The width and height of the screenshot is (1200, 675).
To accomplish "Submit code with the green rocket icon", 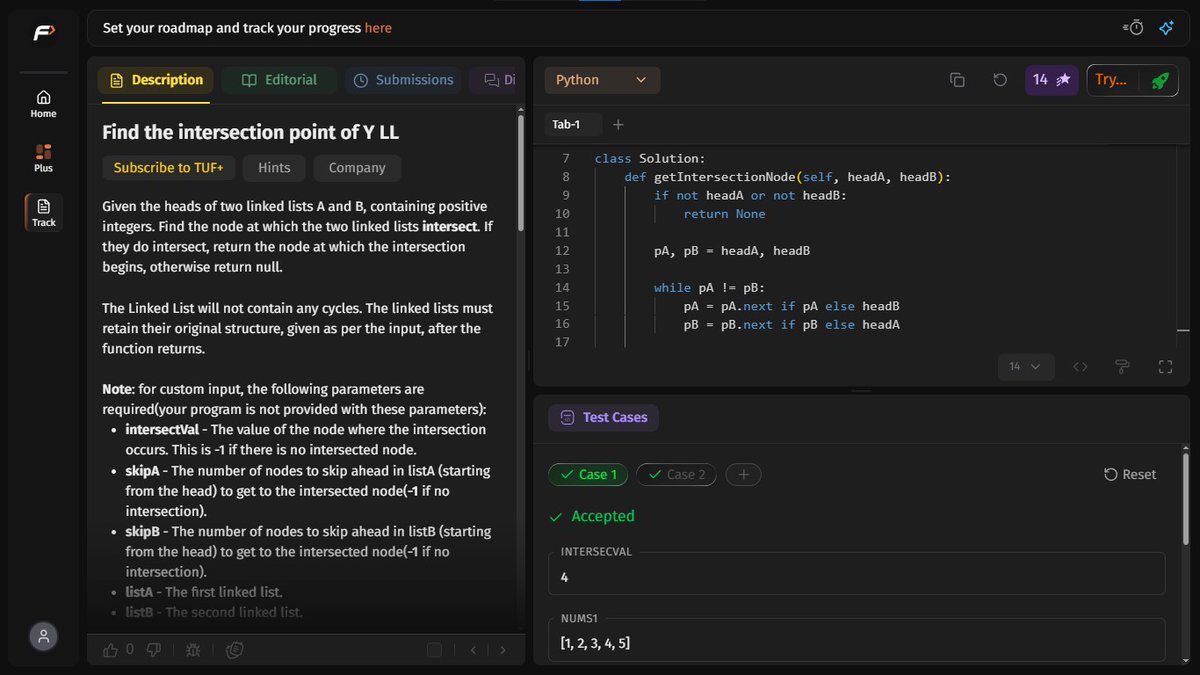I will (1160, 80).
